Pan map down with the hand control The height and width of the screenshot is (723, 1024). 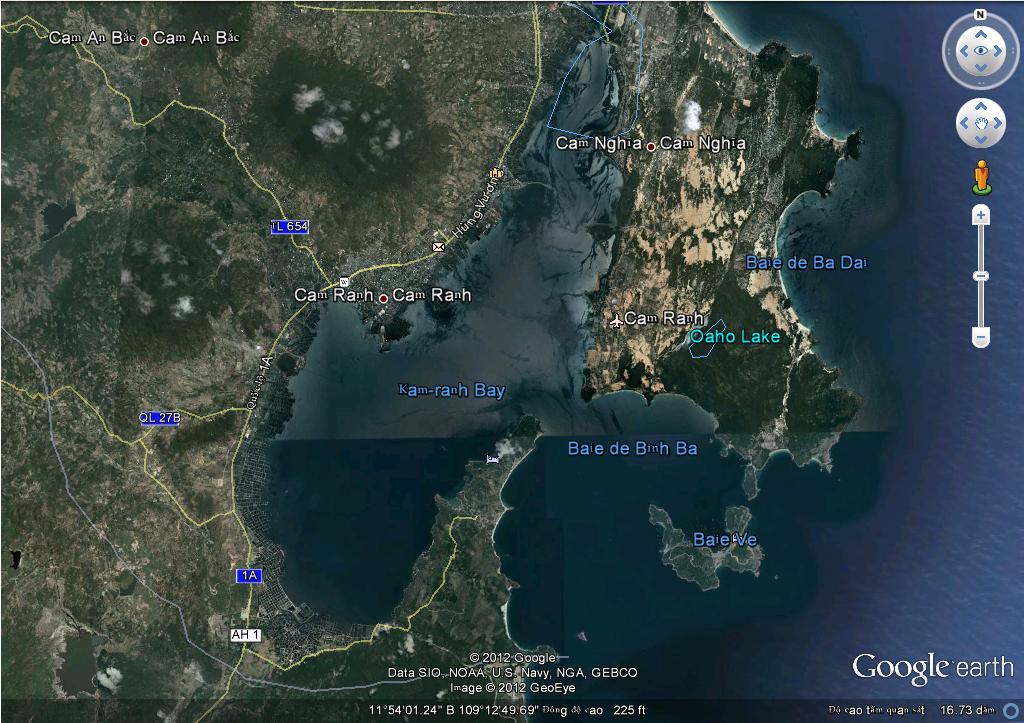click(x=980, y=141)
